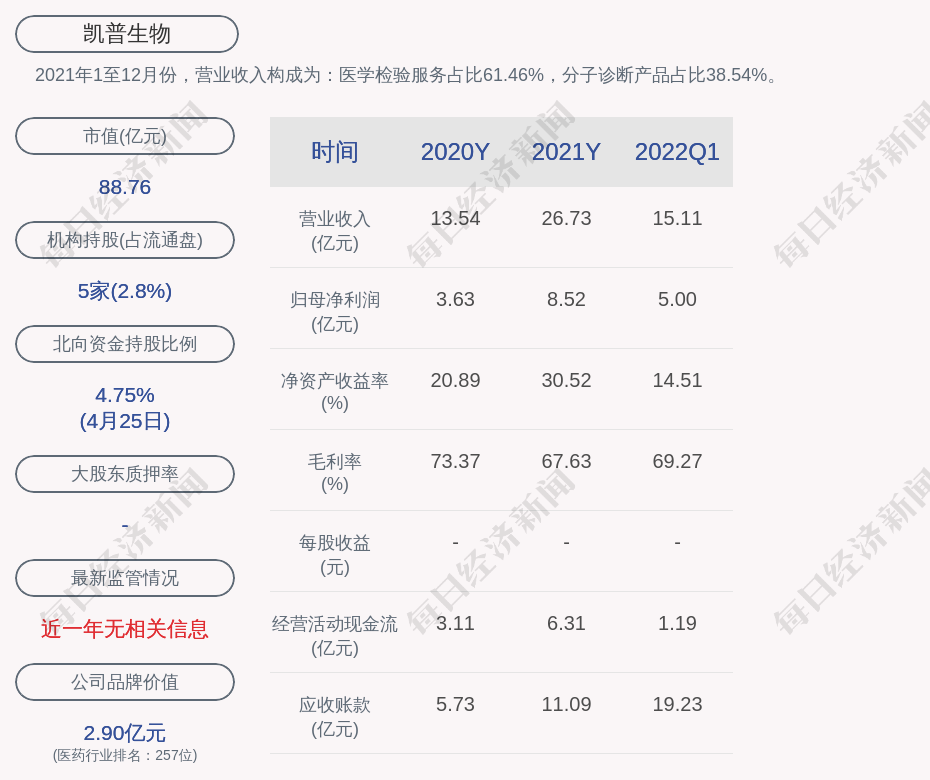The image size is (930, 780).
Task: Click the 归母净利润(亿元) row label
Action: coord(335,311)
